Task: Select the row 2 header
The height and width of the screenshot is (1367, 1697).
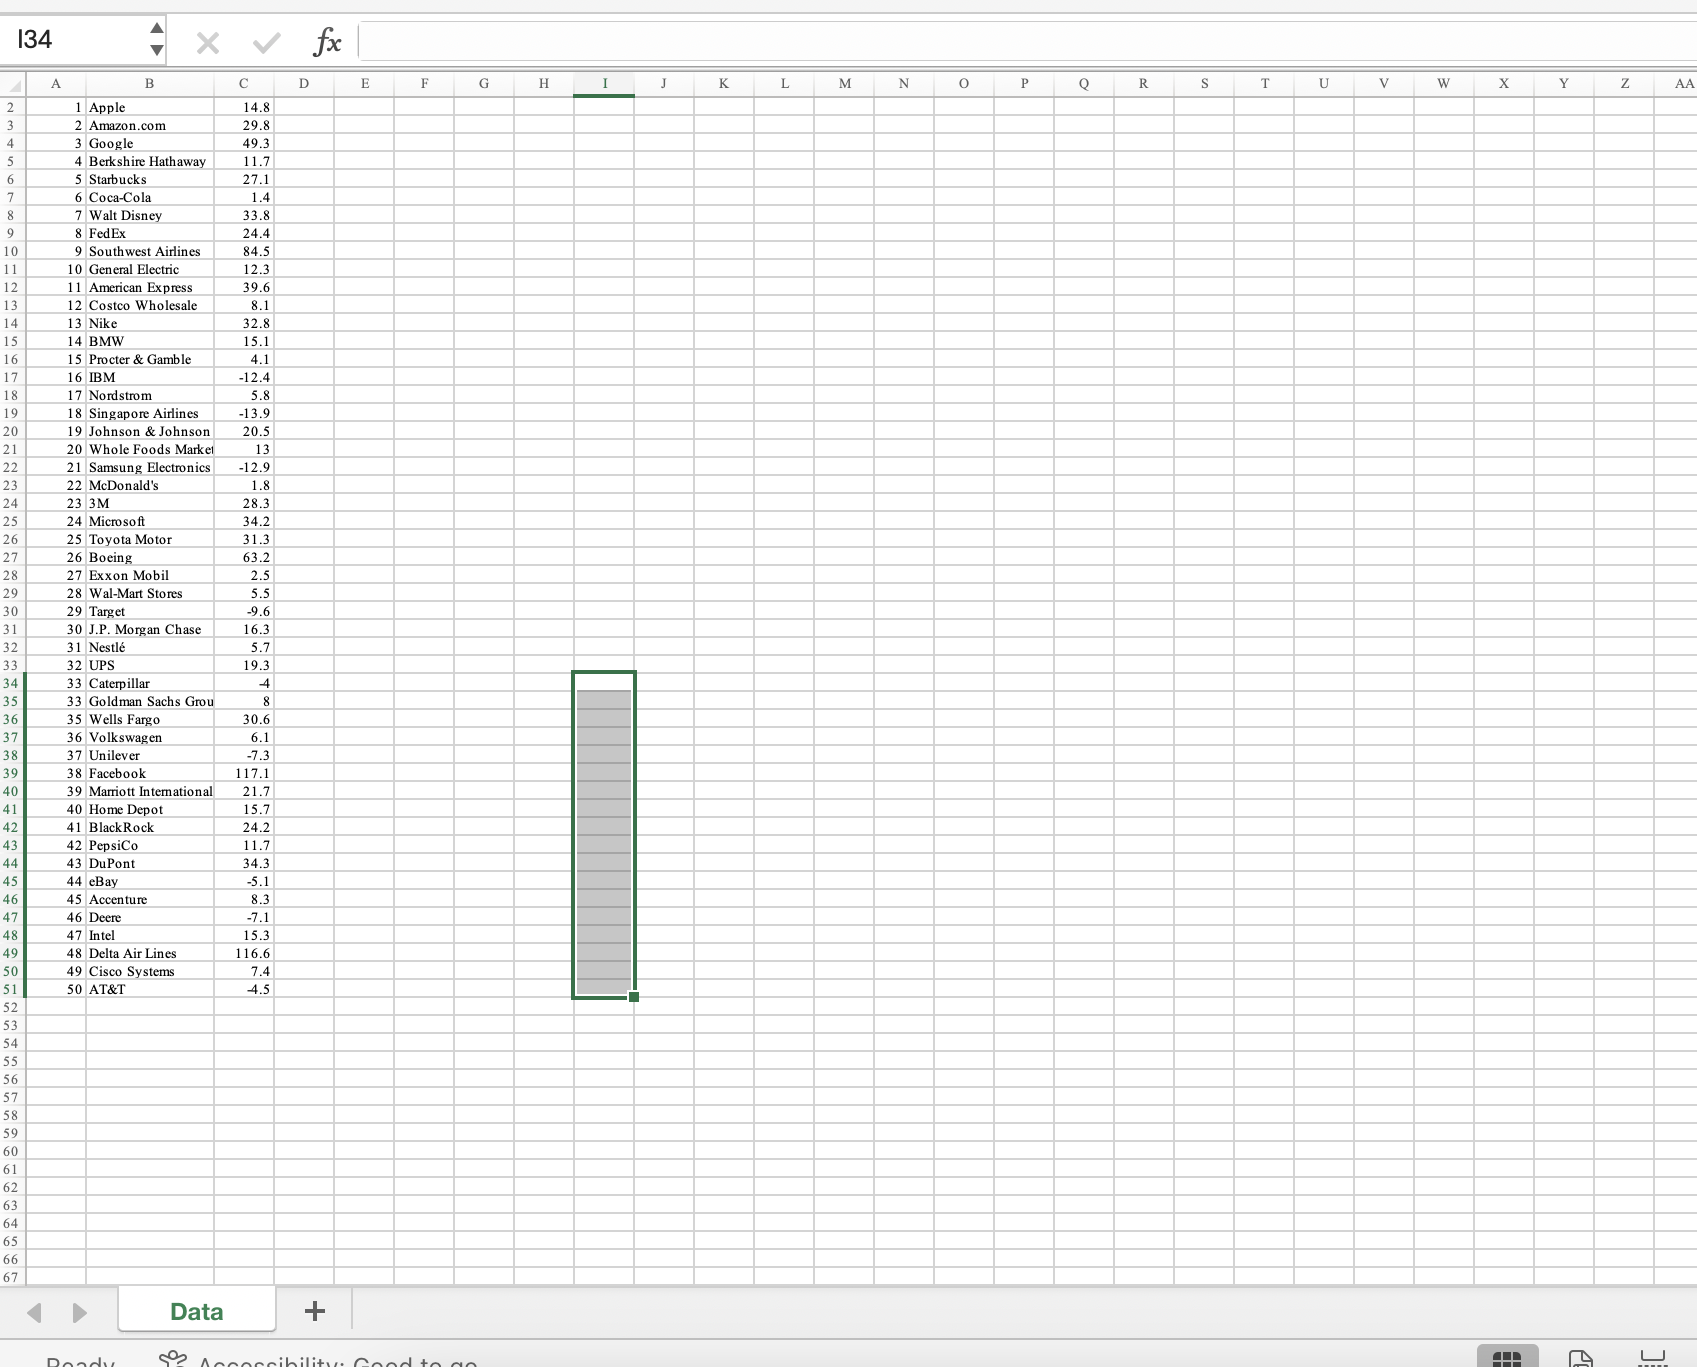Action: click(x=12, y=107)
